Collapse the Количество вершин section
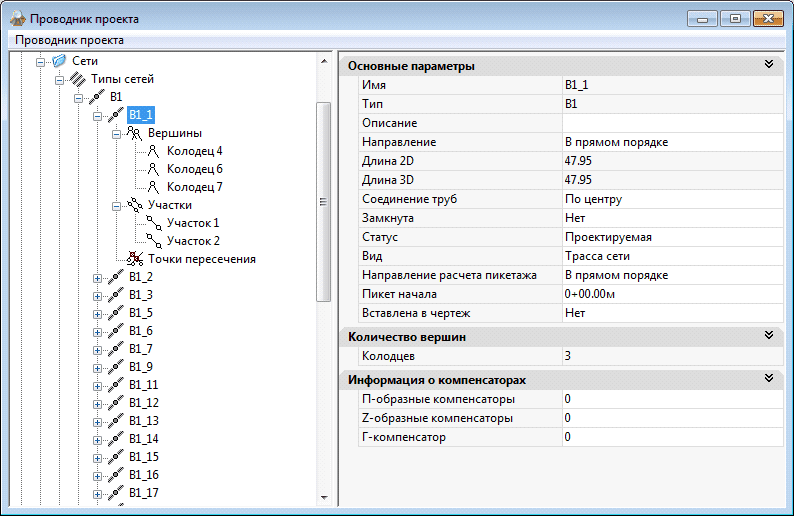794x516 pixels. pos(769,335)
